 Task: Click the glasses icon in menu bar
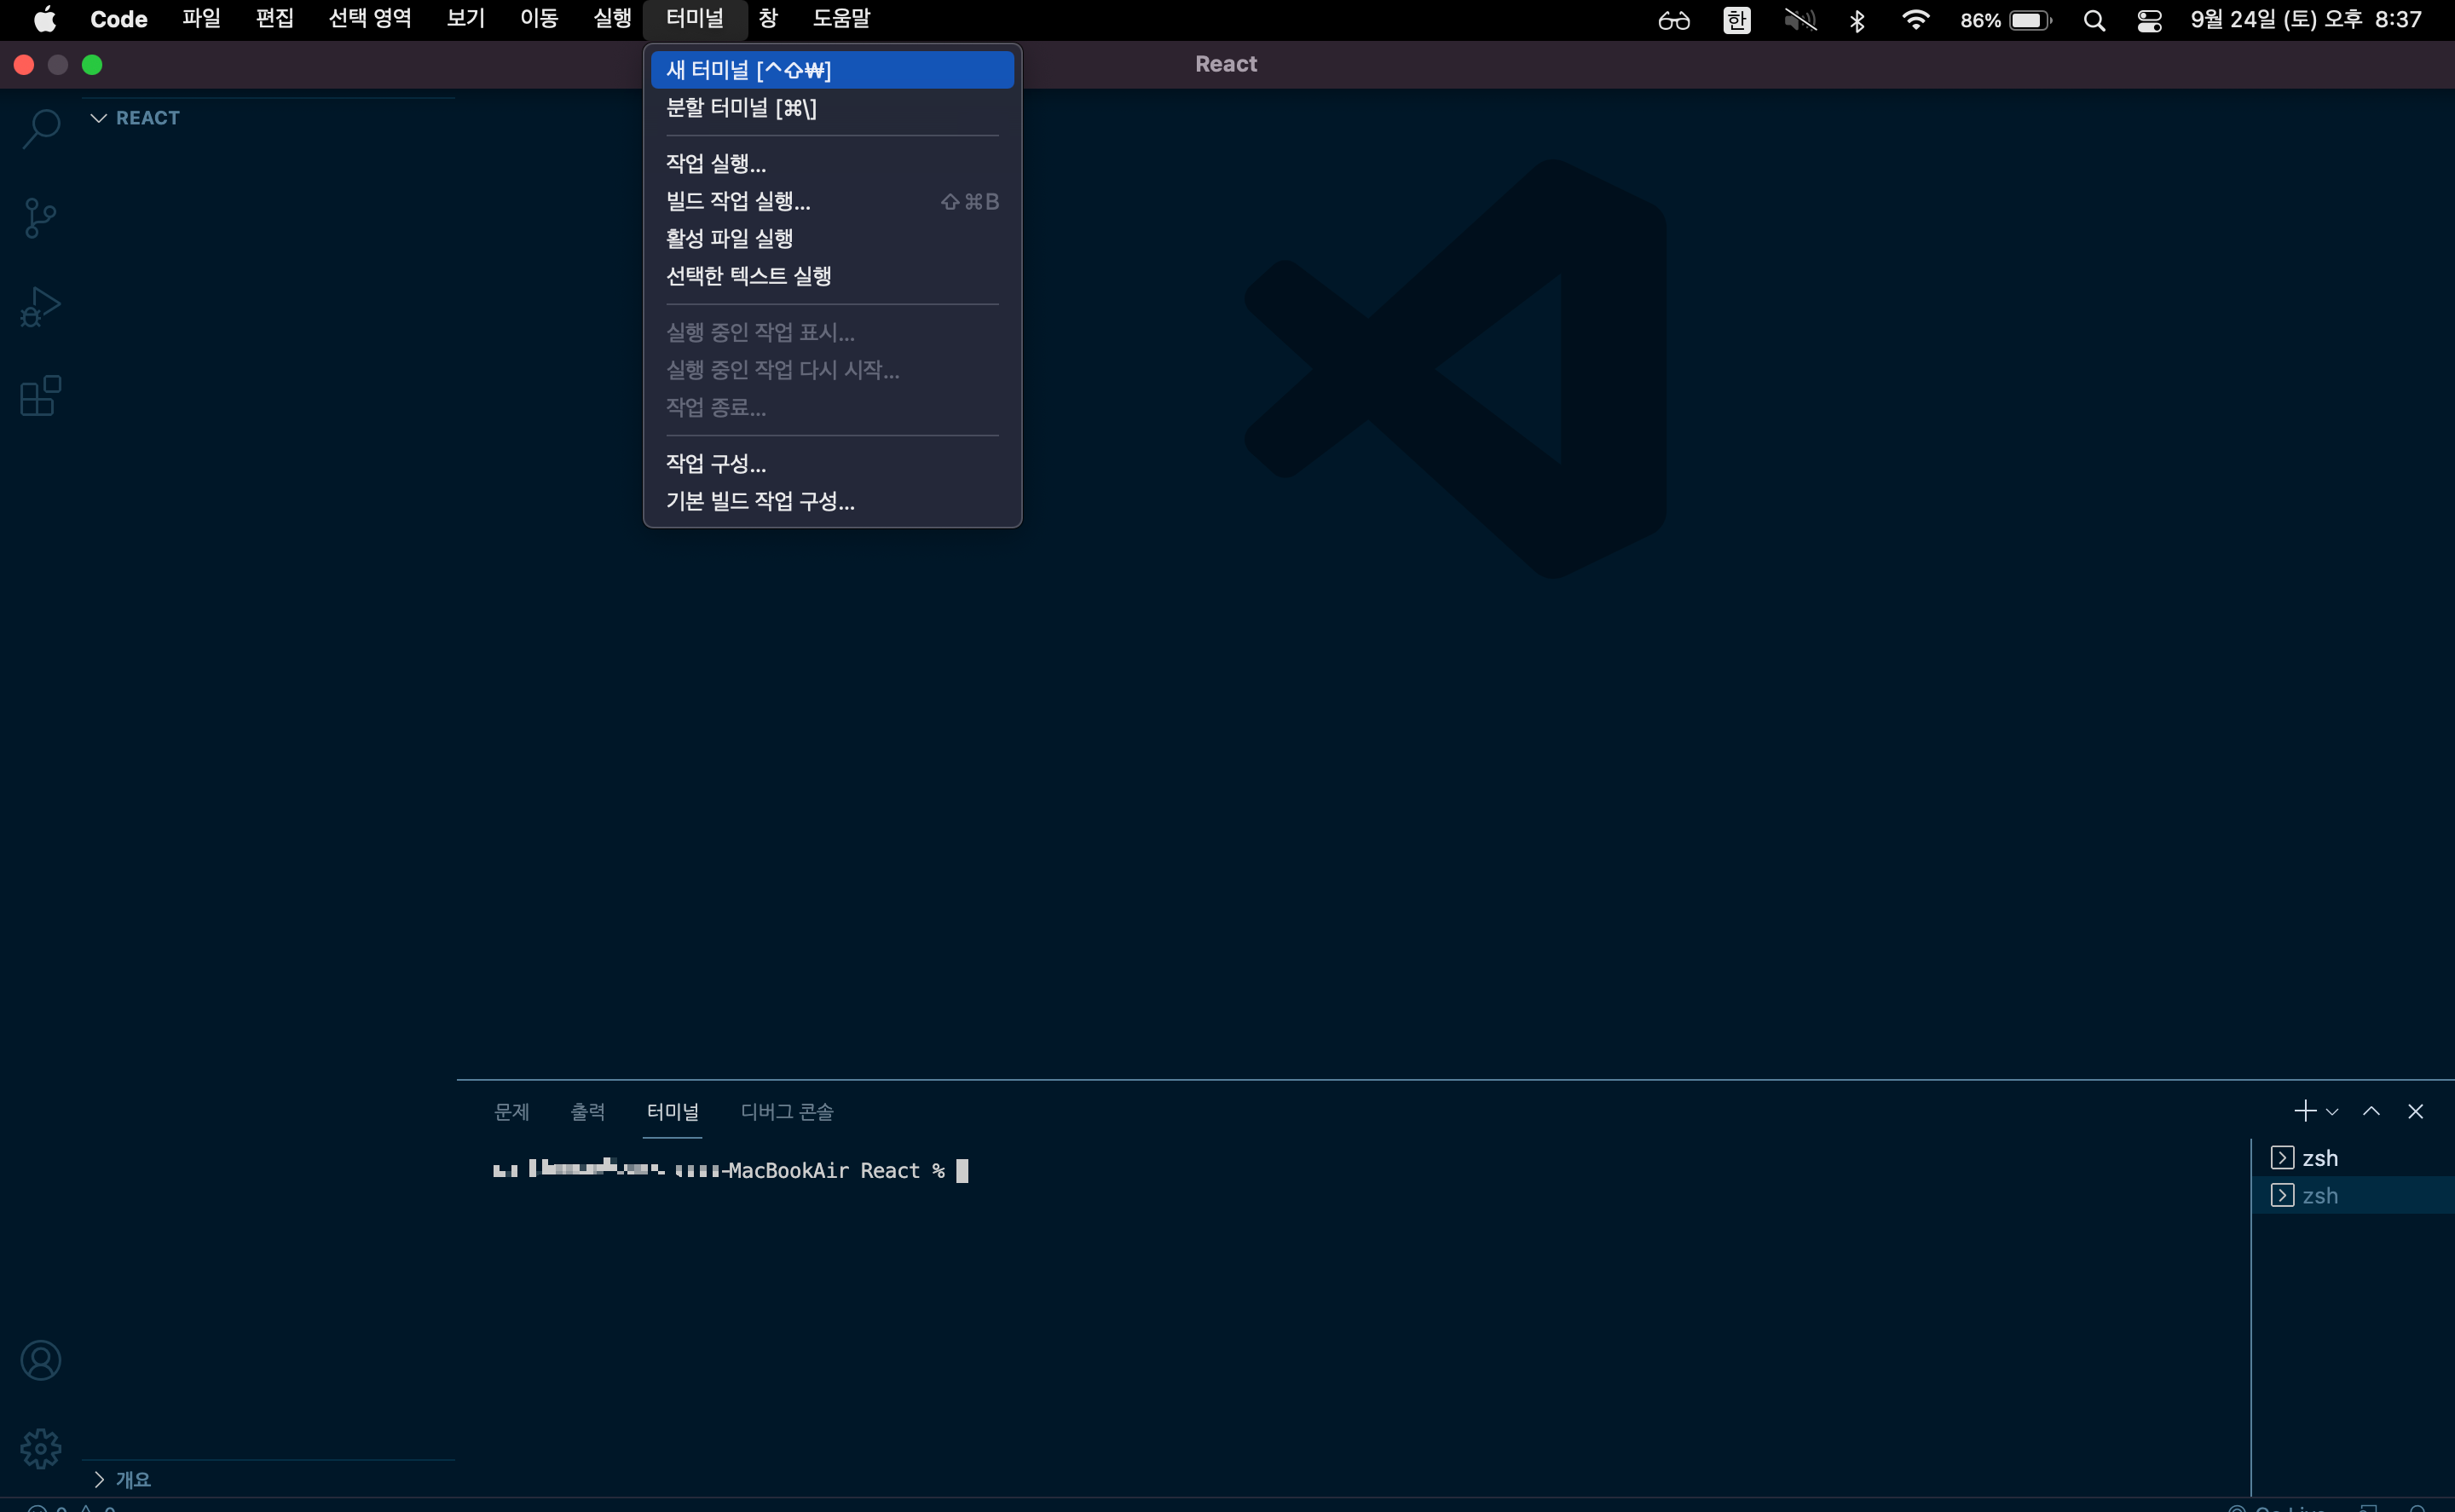[1673, 20]
